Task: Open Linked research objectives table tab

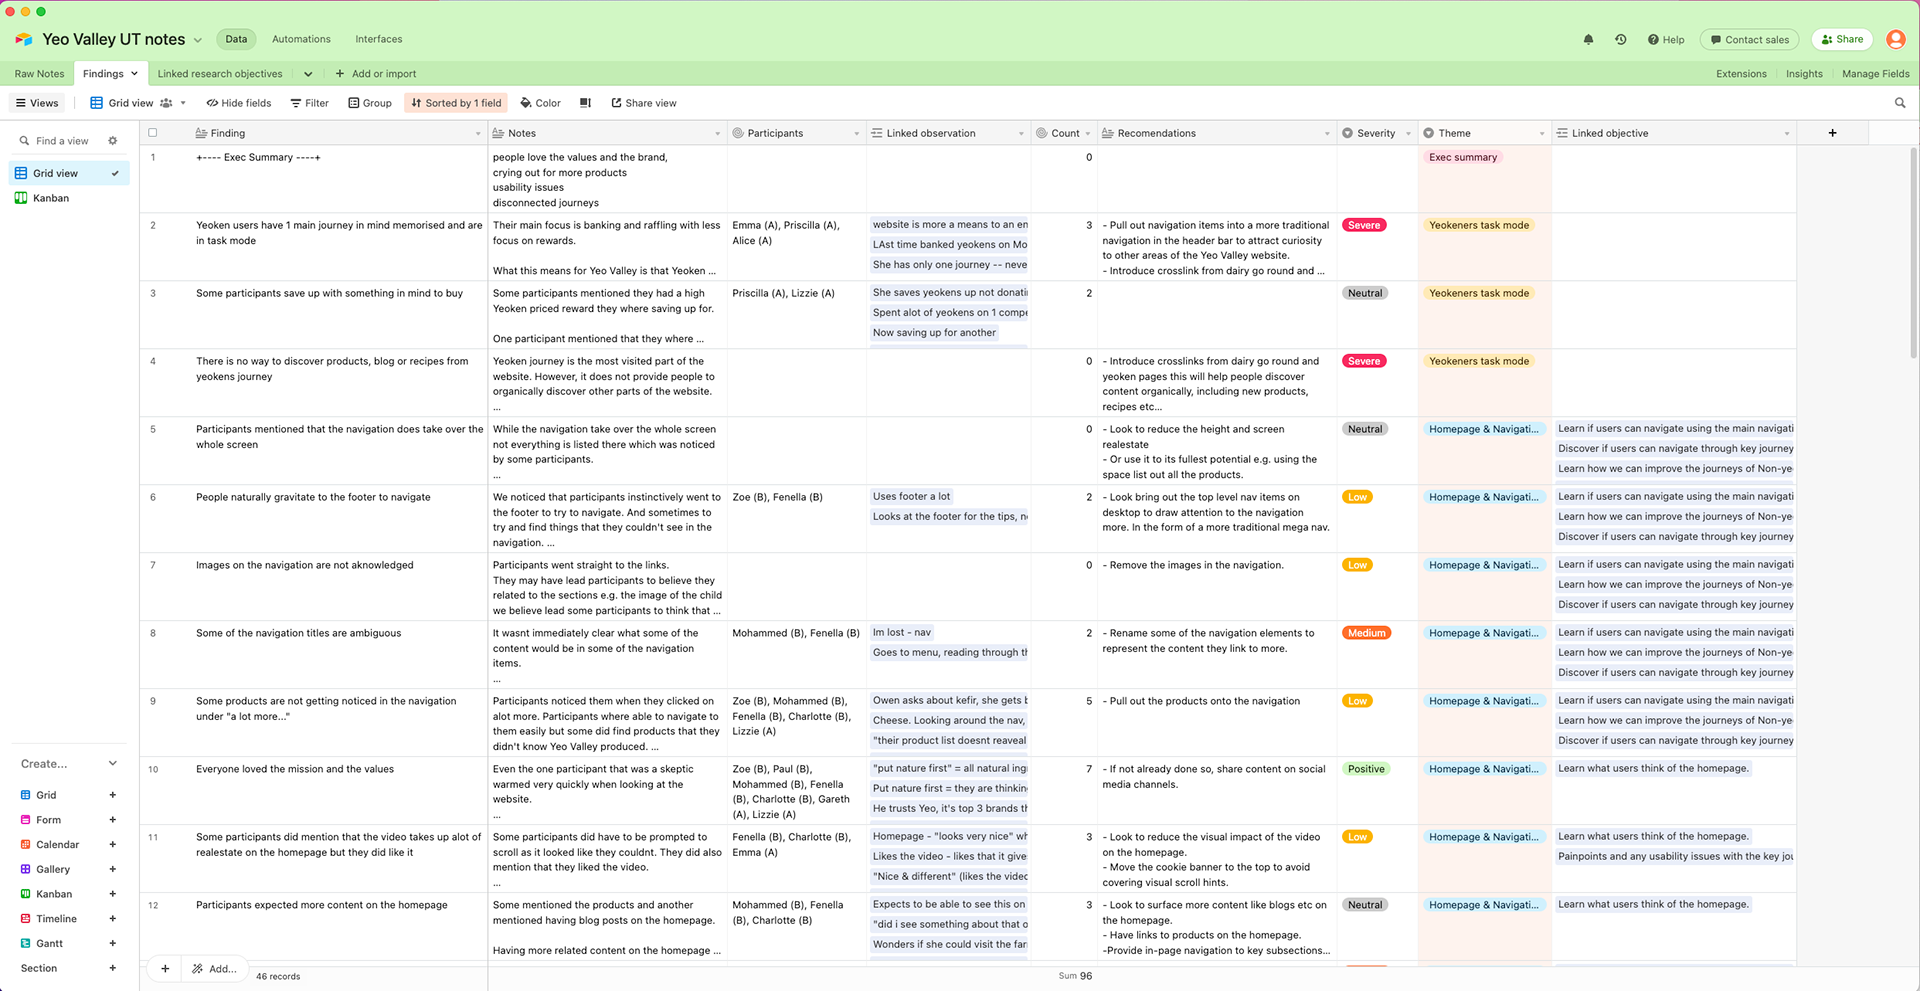Action: point(220,74)
